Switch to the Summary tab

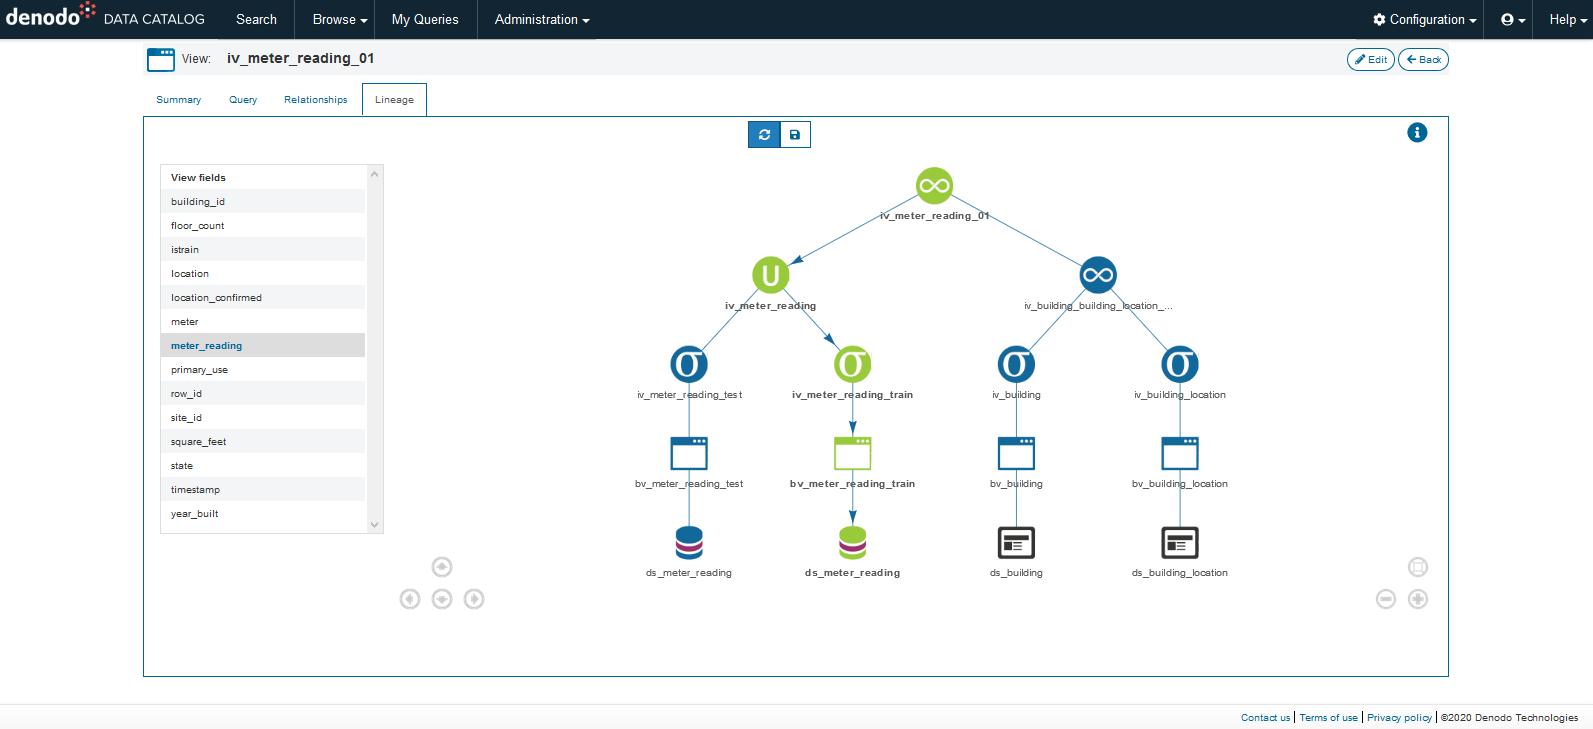pos(179,100)
